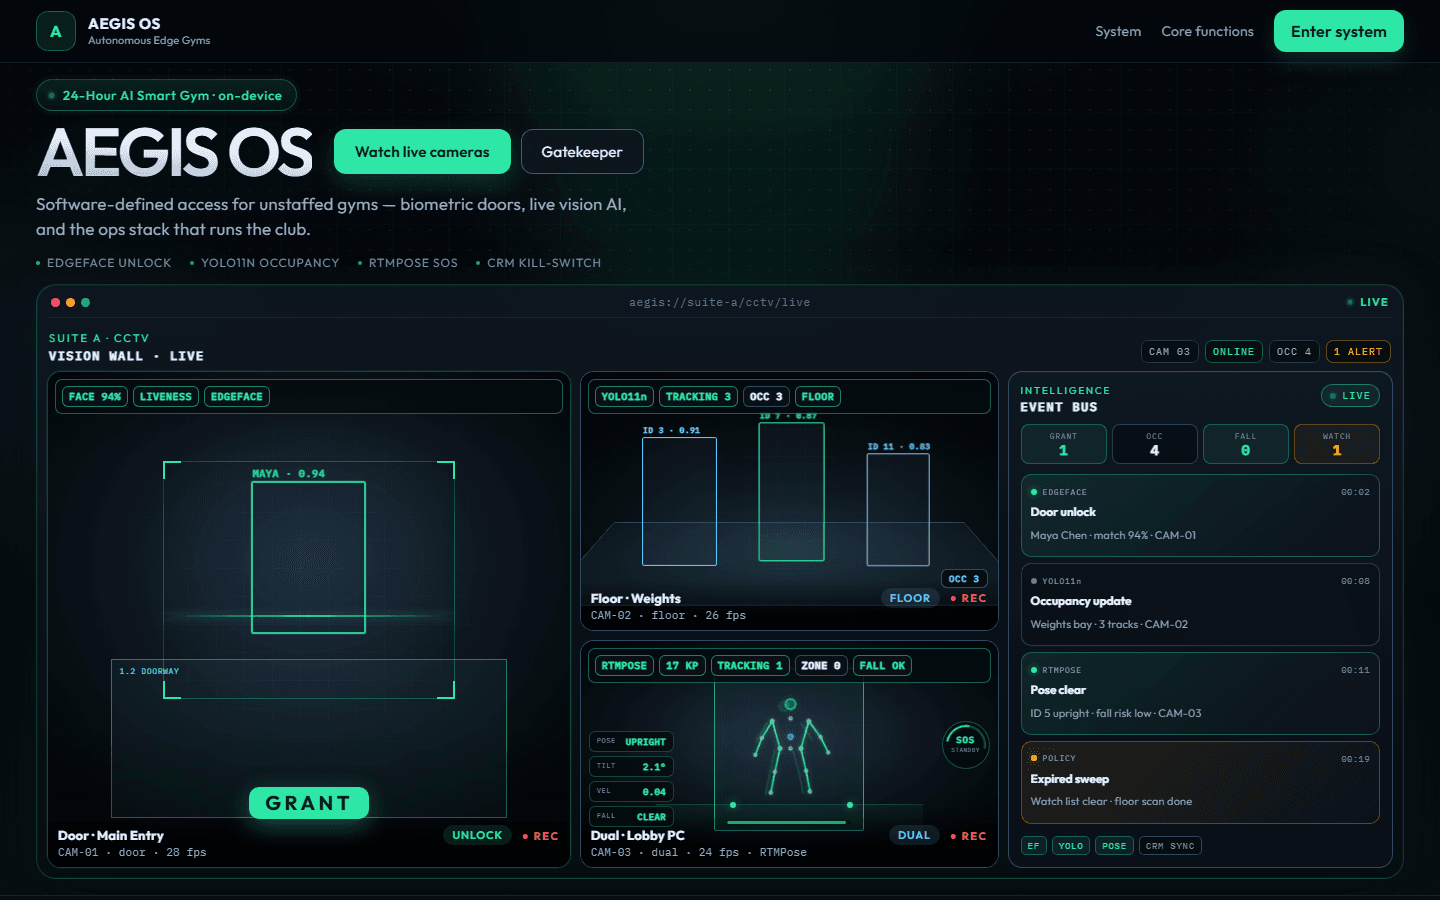Toggle the TRACKING 3 tag
This screenshot has height=900, width=1440.
(698, 397)
